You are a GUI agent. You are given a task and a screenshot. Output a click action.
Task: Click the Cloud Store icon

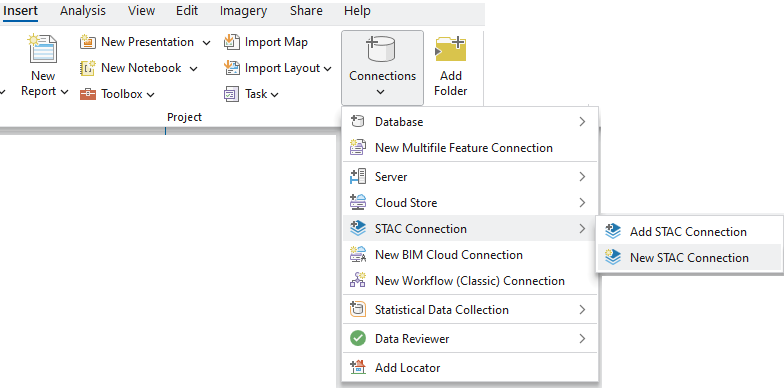pos(358,202)
